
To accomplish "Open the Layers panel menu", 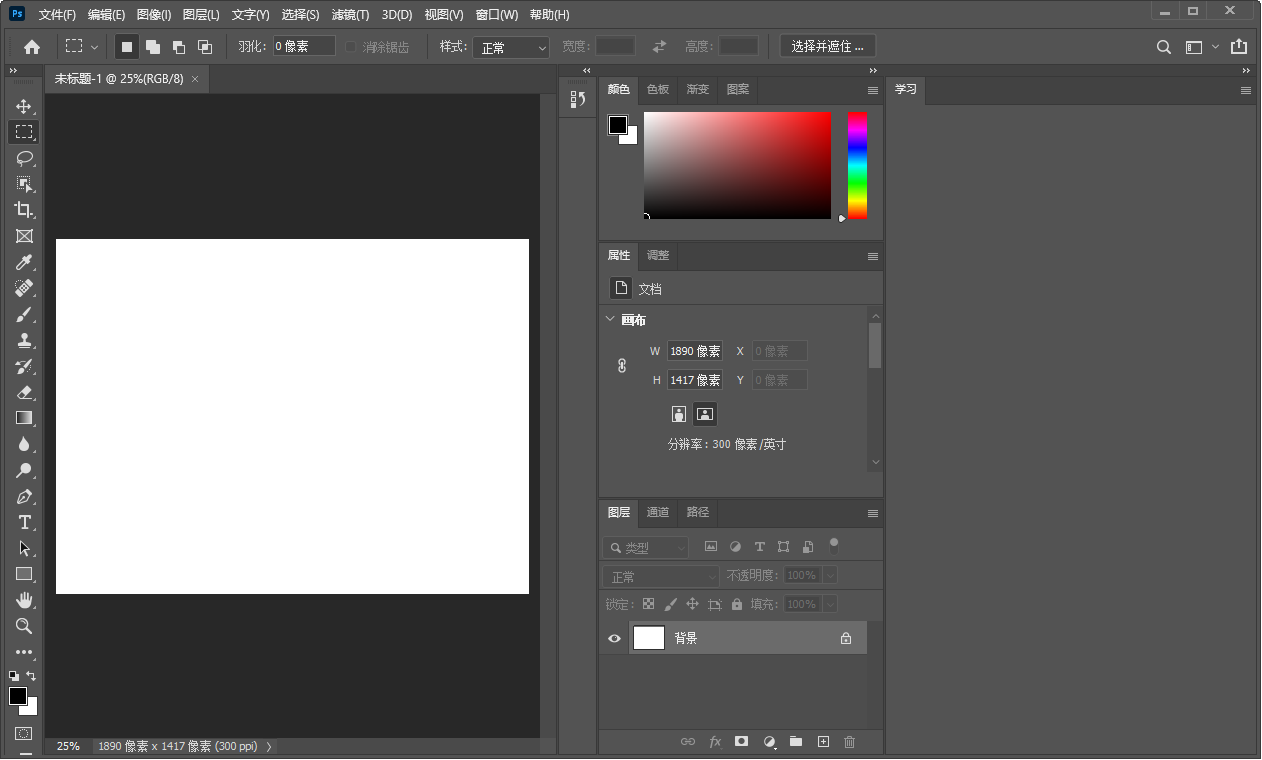I will point(872,513).
